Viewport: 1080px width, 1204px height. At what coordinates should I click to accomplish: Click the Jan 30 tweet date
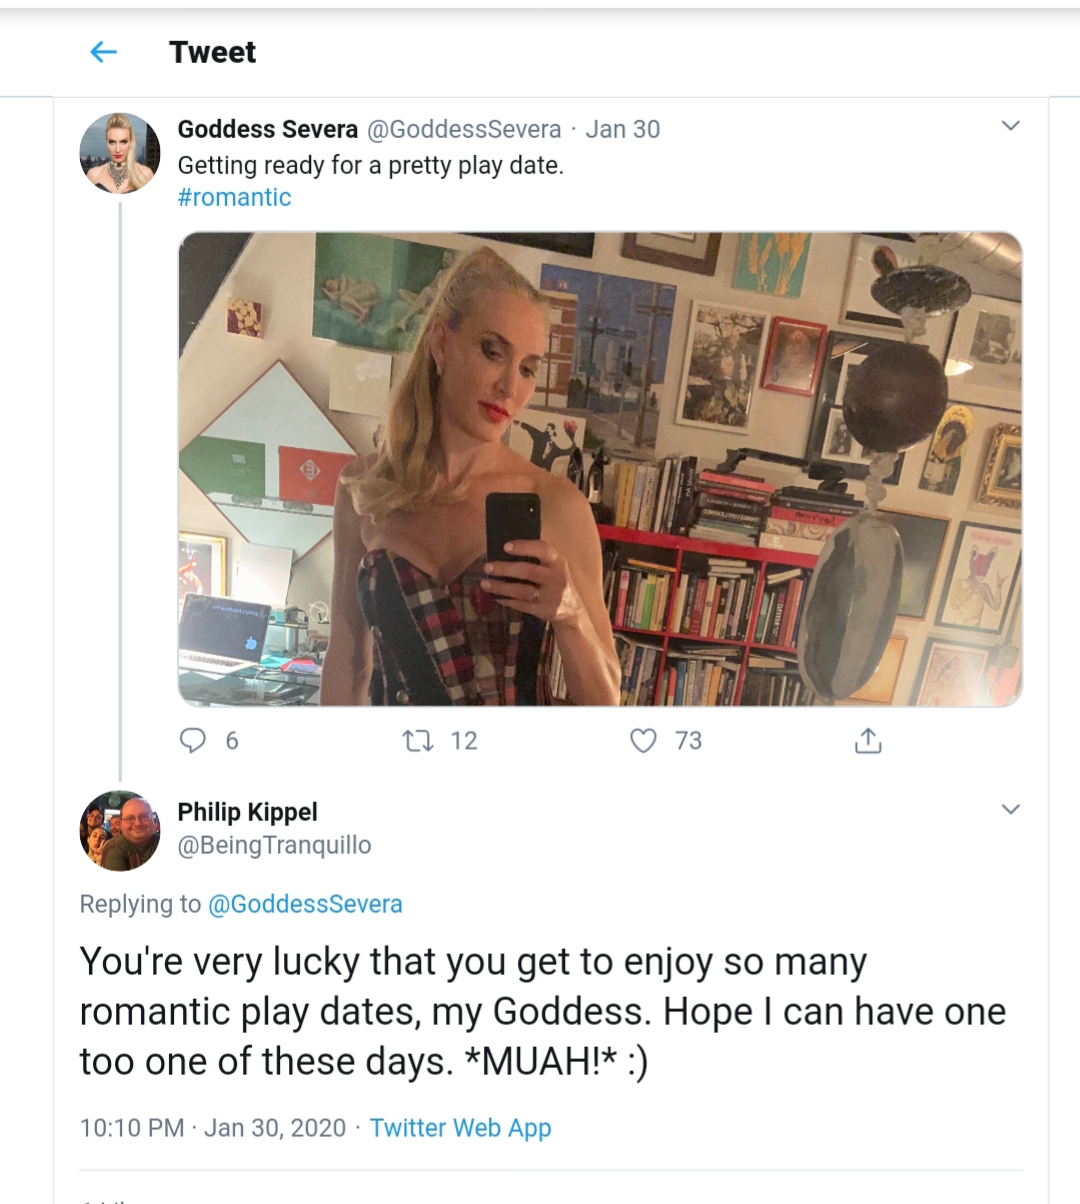coord(622,129)
